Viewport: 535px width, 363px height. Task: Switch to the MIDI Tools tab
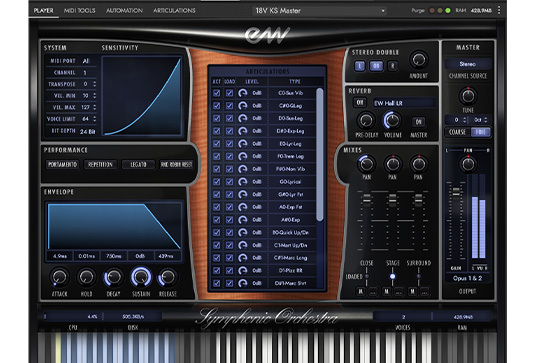tap(79, 11)
